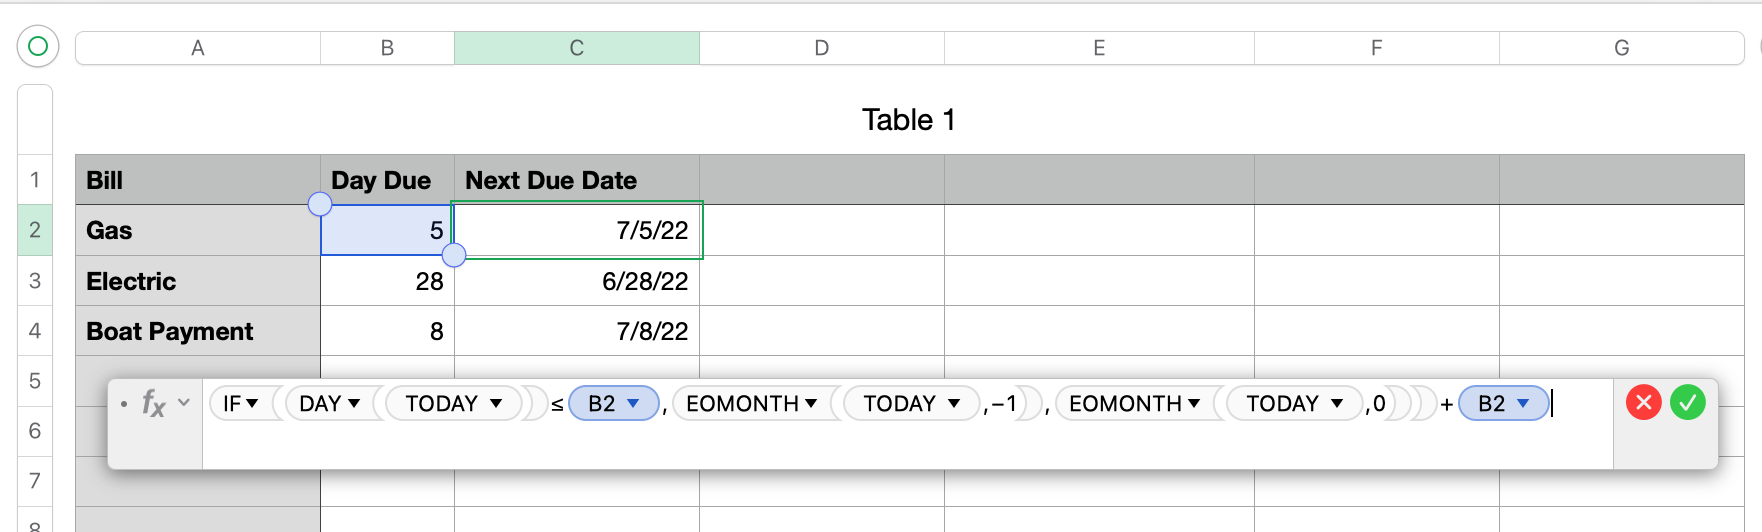Viewport: 1762px width, 532px height.
Task: Click the 7/8/22 date cell
Action: [x=577, y=331]
